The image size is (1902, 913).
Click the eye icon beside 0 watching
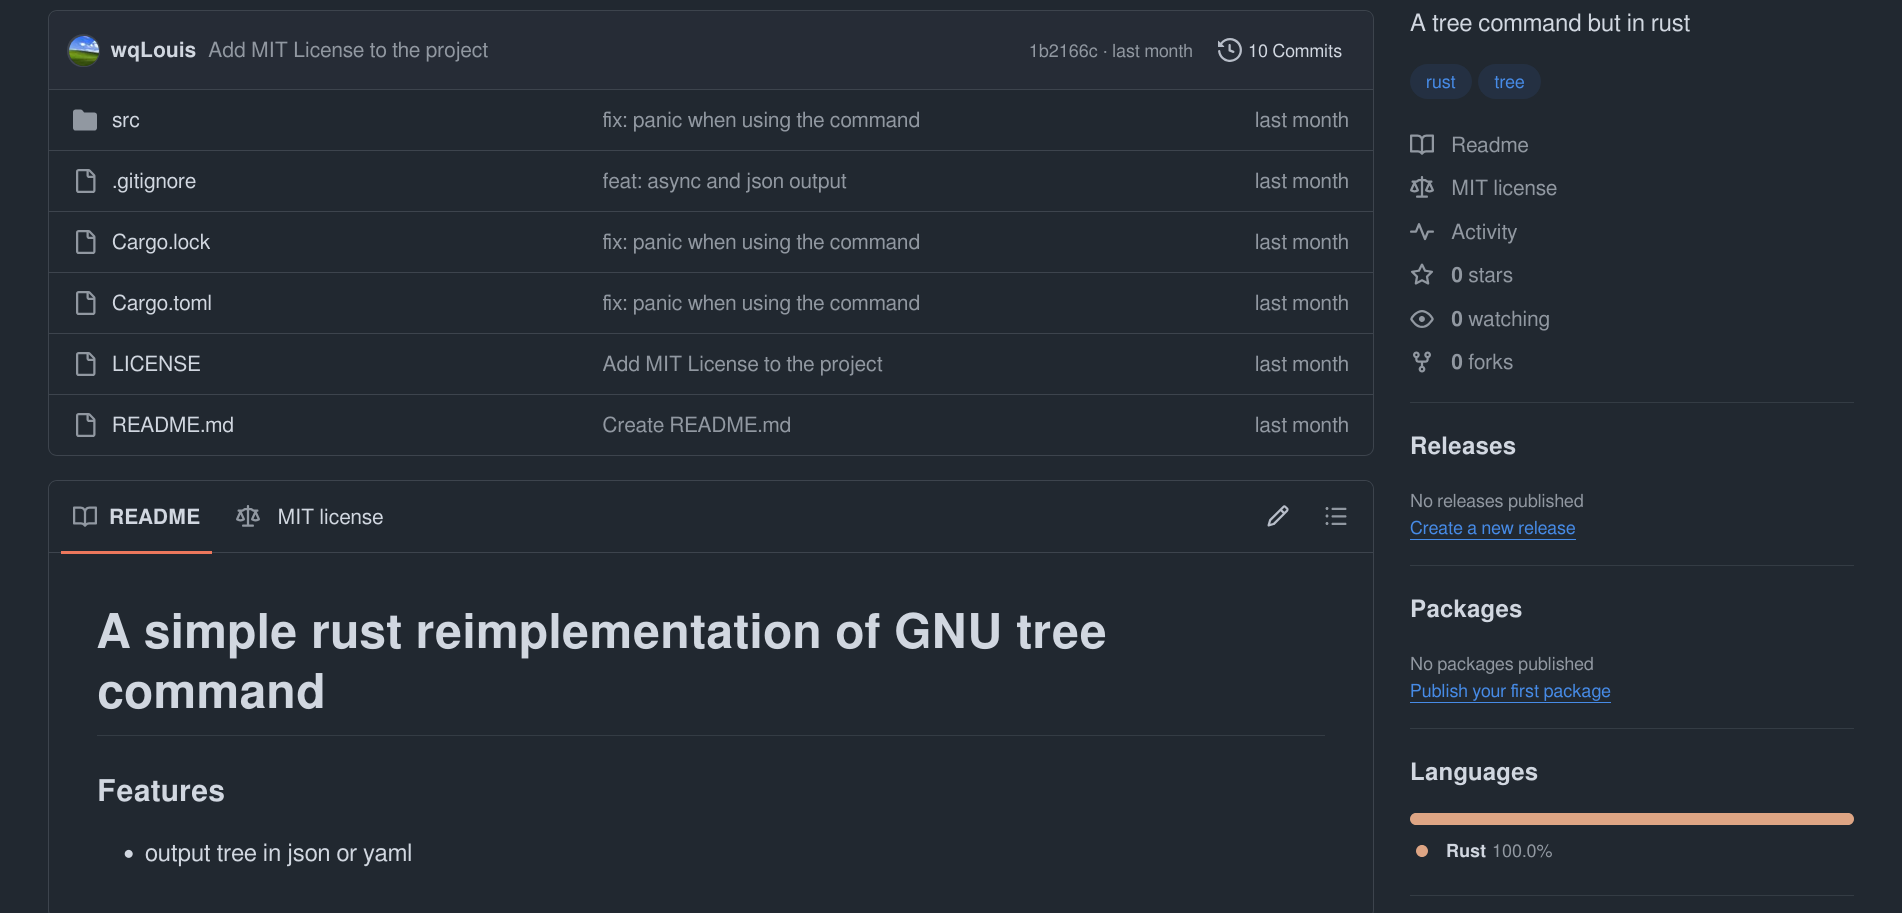(1422, 319)
